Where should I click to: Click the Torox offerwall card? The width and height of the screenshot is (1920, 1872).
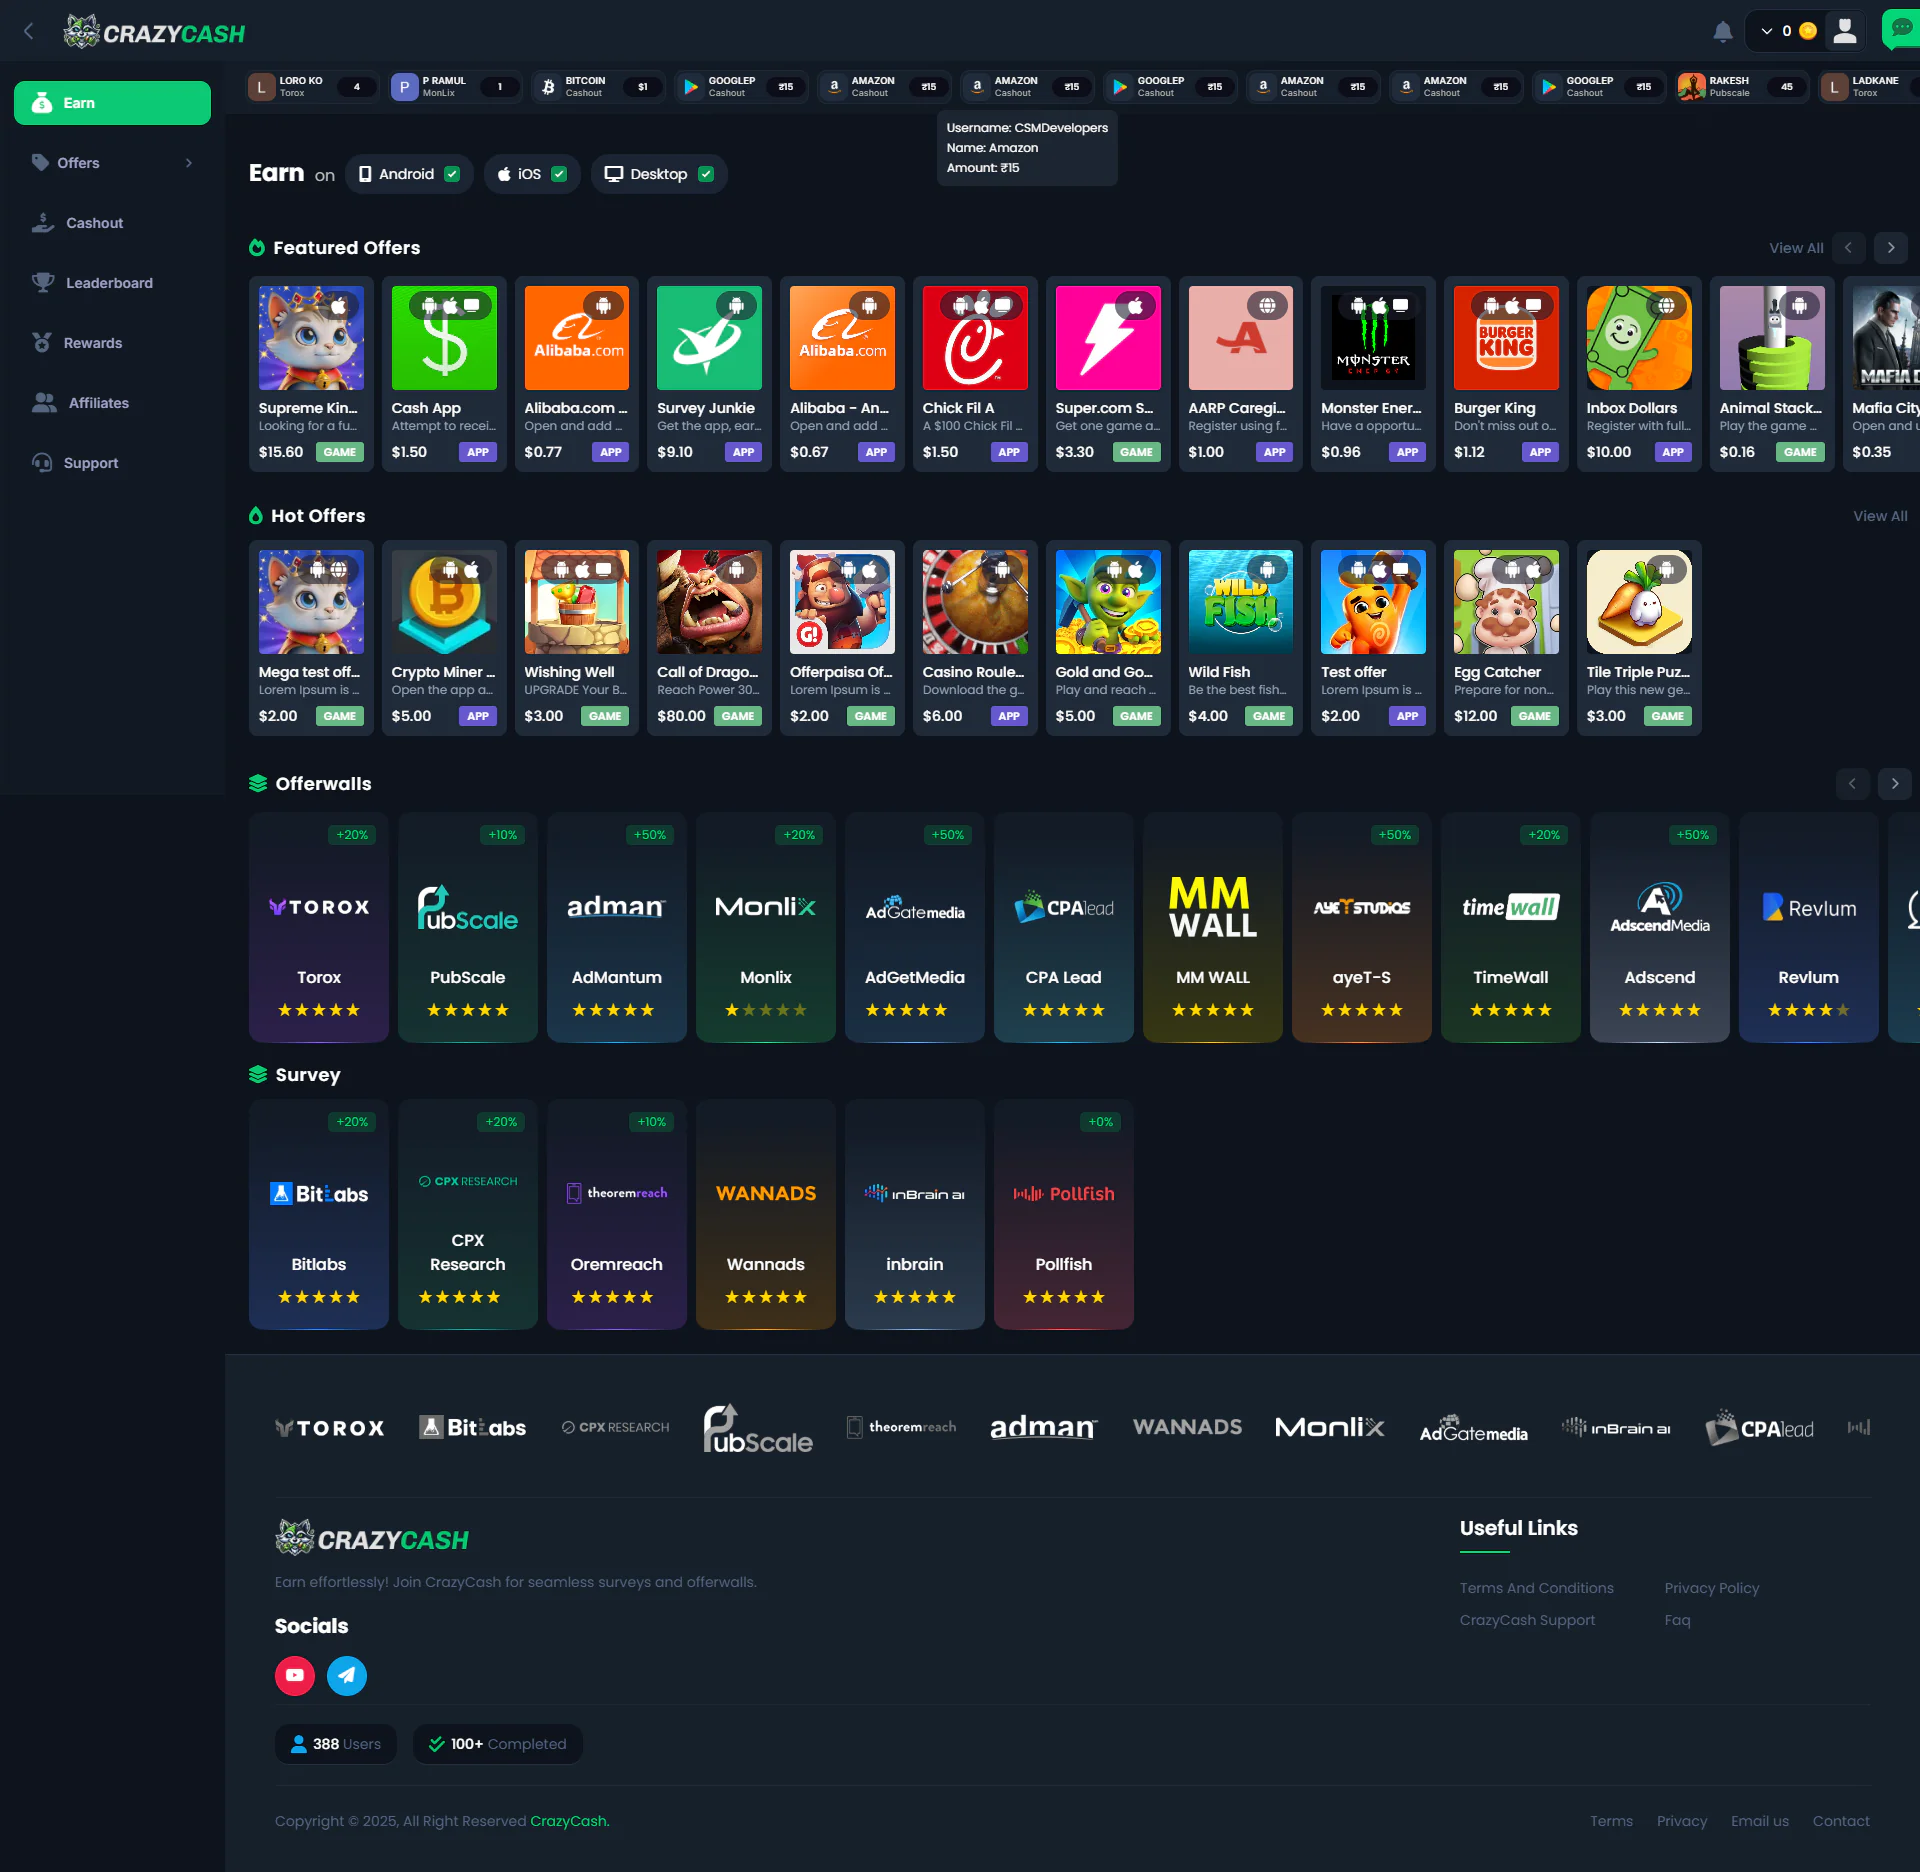[x=319, y=927]
